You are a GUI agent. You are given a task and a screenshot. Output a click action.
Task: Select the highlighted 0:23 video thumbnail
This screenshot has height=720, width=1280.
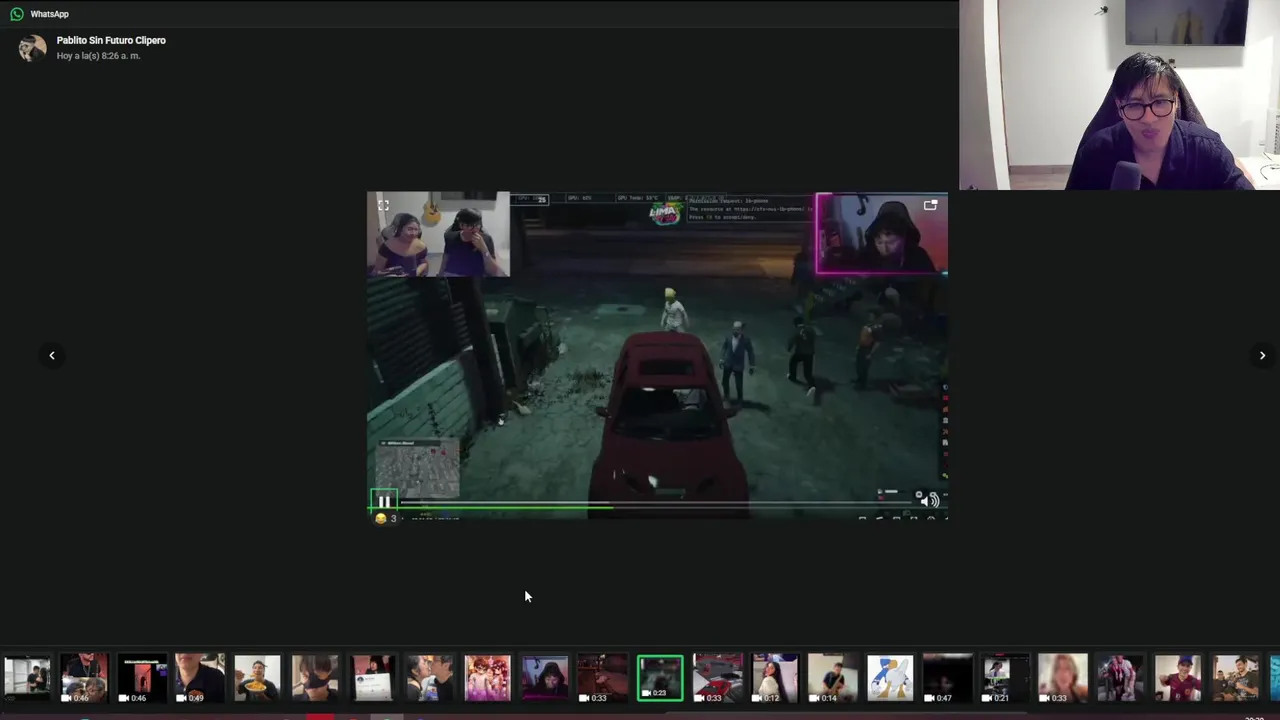point(660,678)
